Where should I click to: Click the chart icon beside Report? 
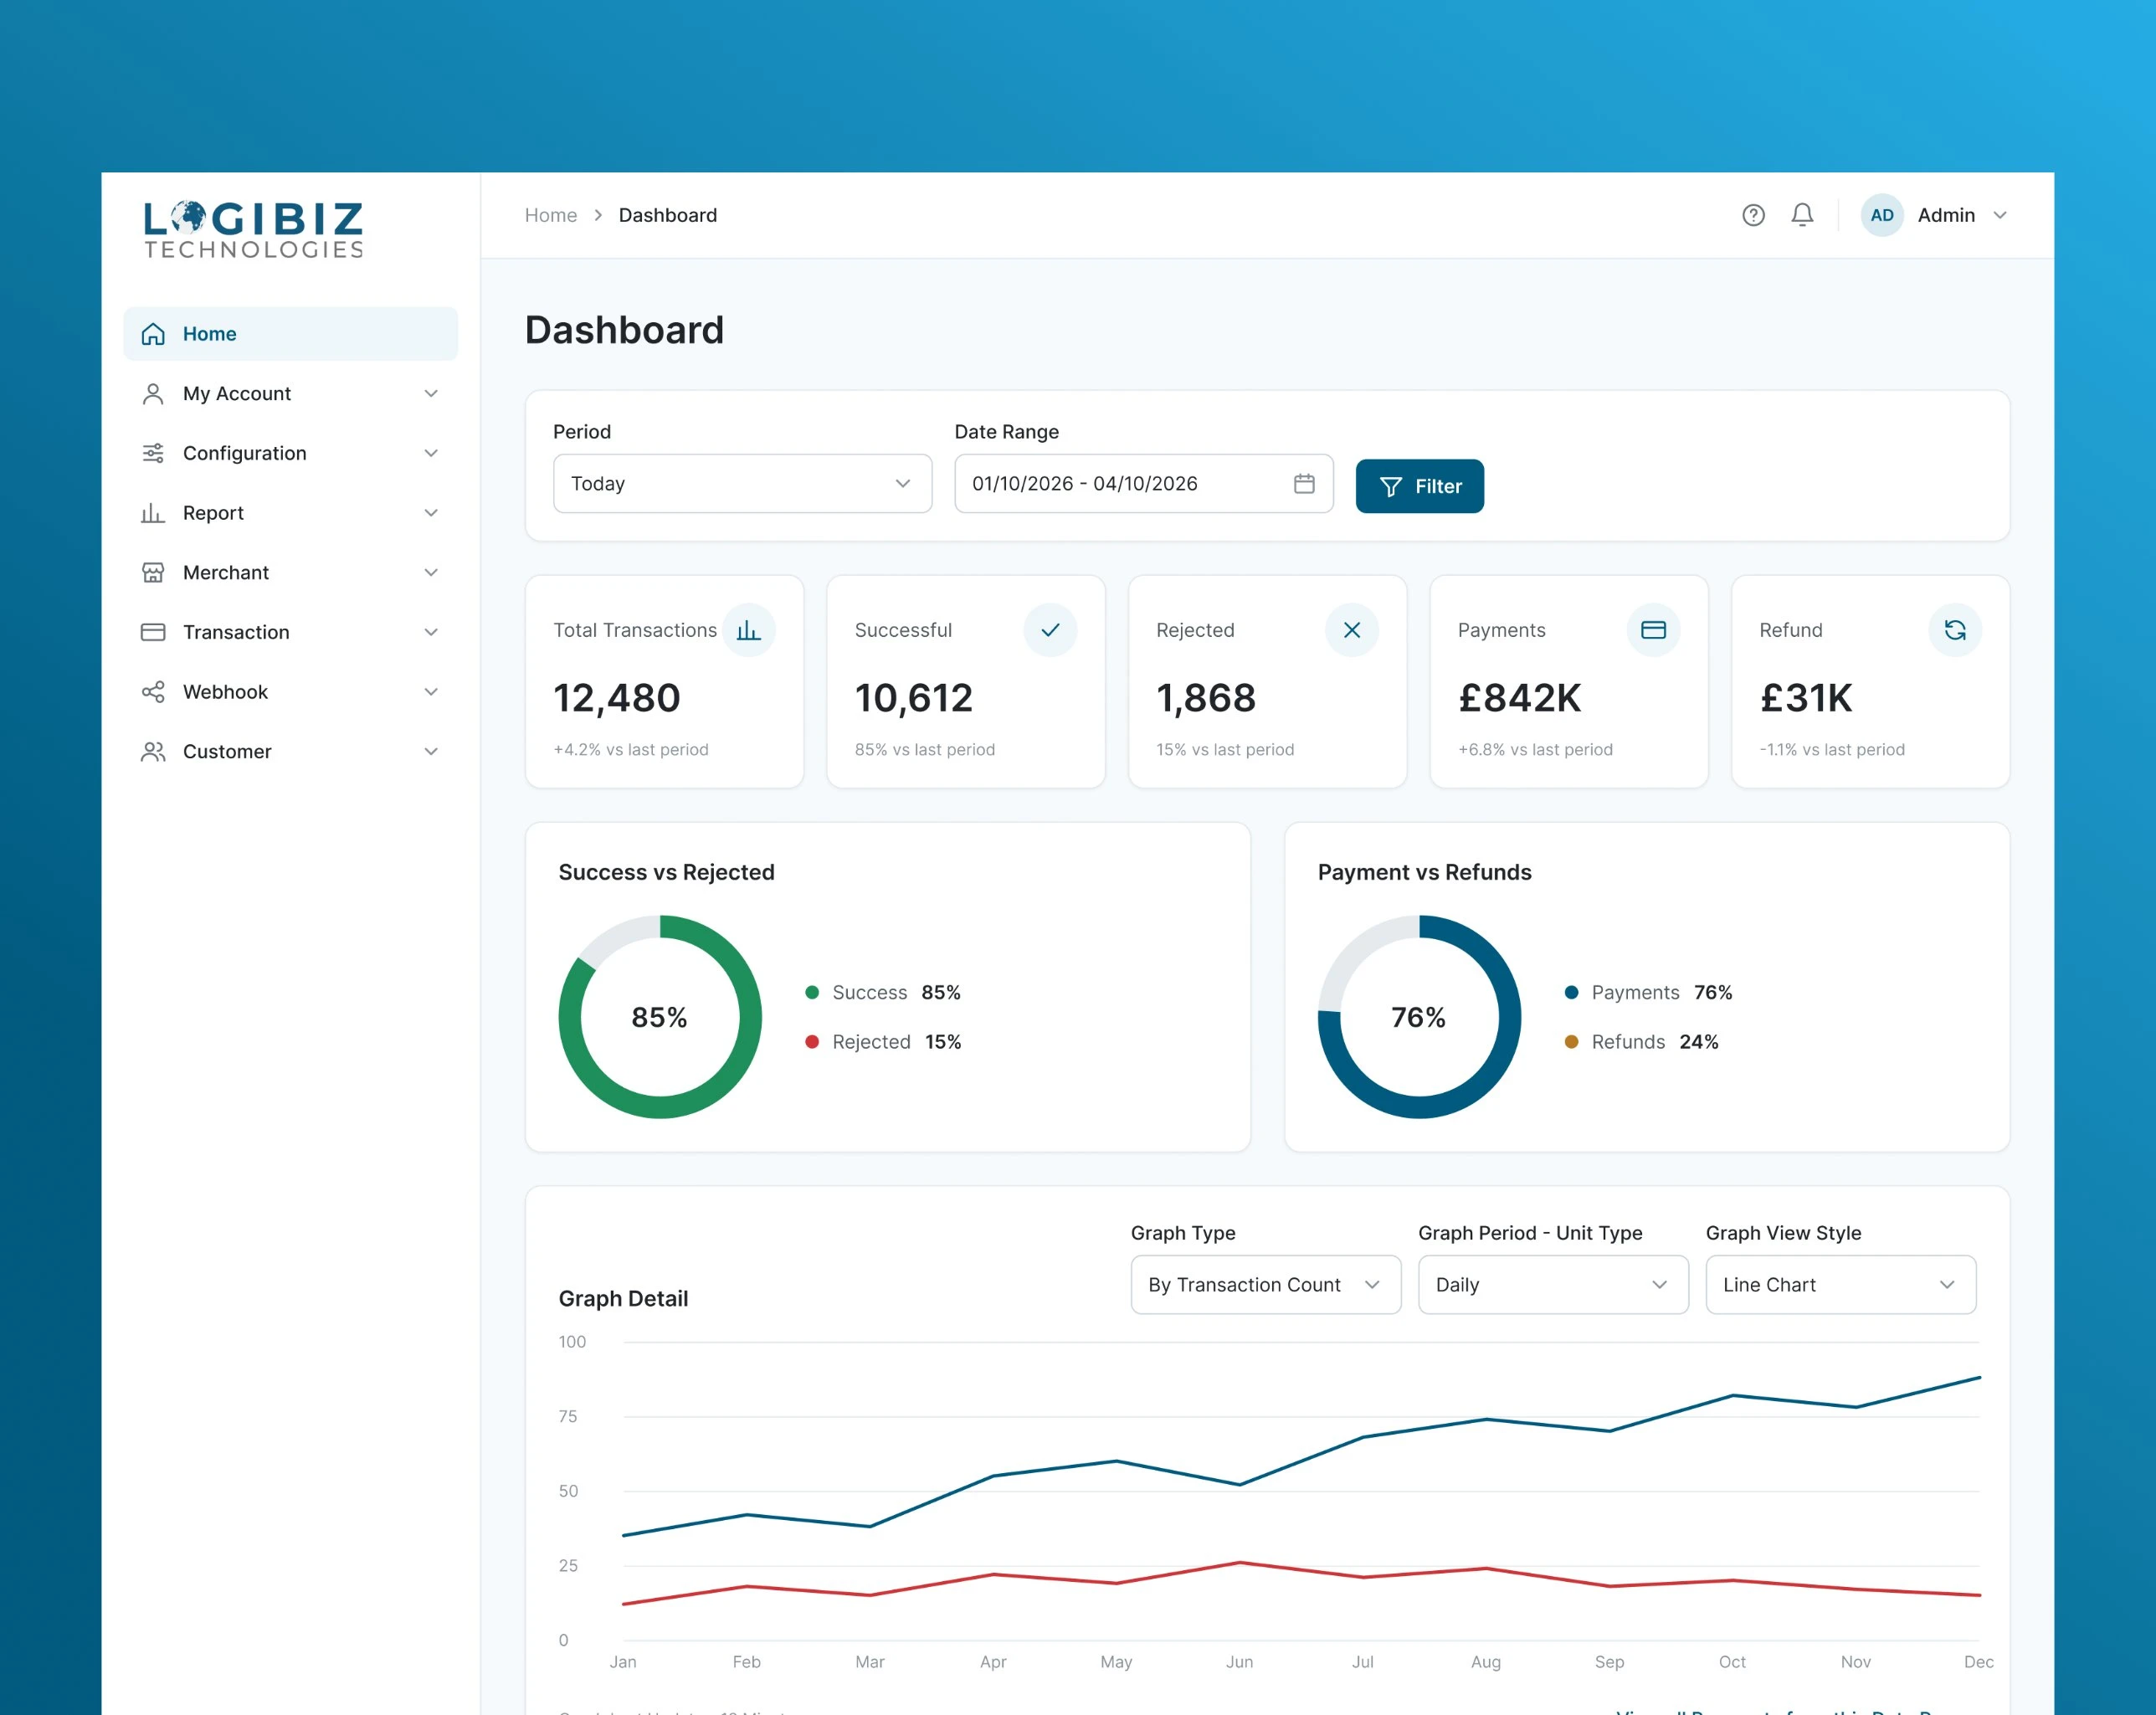[x=153, y=513]
